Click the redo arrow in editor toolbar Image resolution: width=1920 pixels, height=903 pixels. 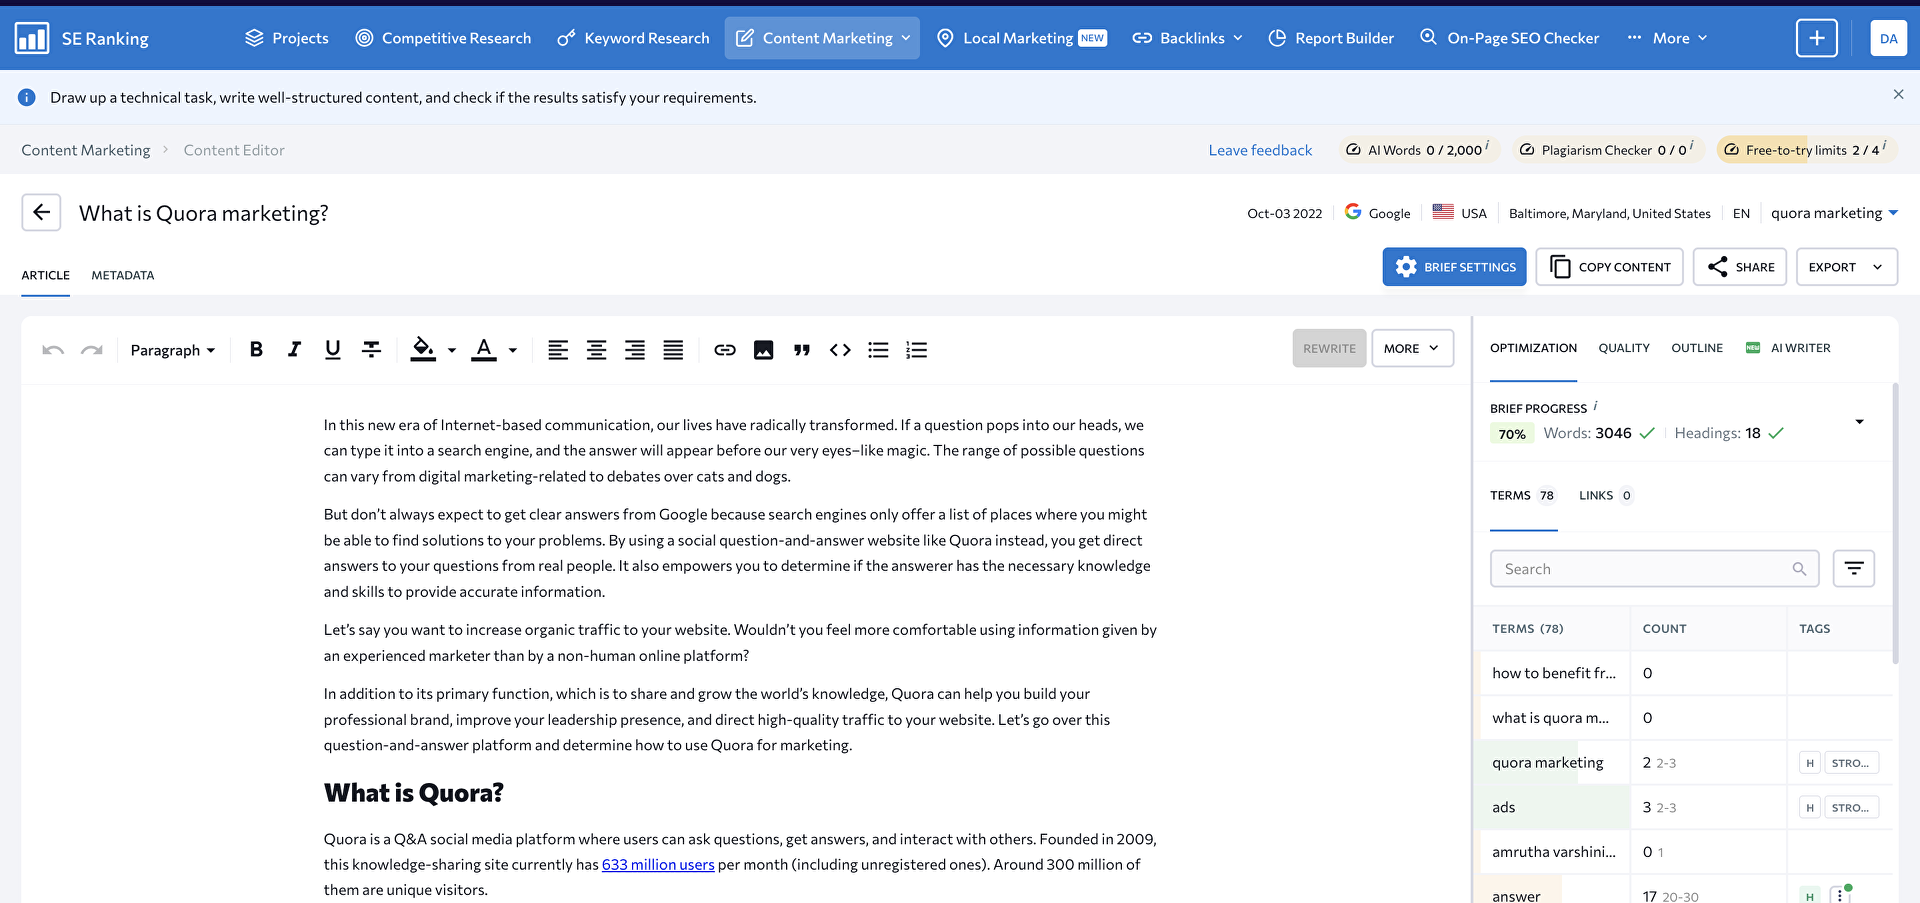pos(92,350)
